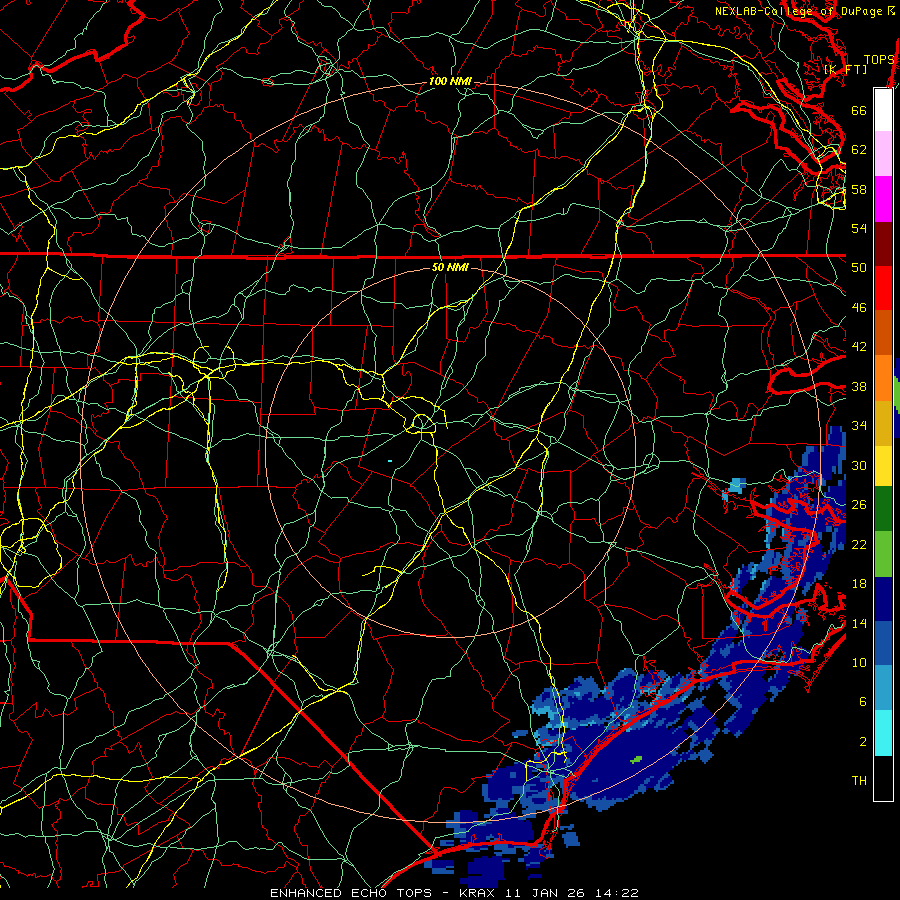Click the "50 NMI" range ring label

pos(450,267)
